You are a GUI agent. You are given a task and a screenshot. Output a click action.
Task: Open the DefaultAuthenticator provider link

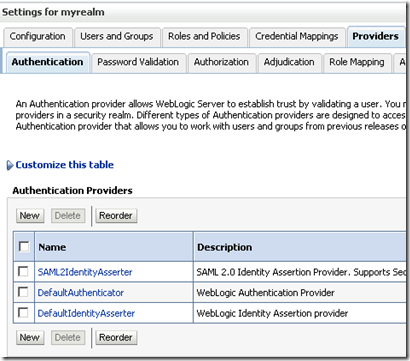(x=81, y=293)
